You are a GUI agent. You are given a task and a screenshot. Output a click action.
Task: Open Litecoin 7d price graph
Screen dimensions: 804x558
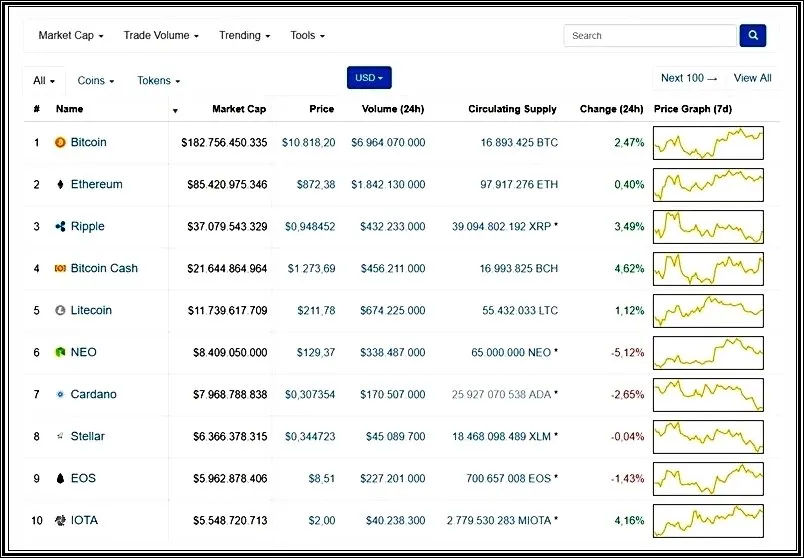[x=708, y=311]
